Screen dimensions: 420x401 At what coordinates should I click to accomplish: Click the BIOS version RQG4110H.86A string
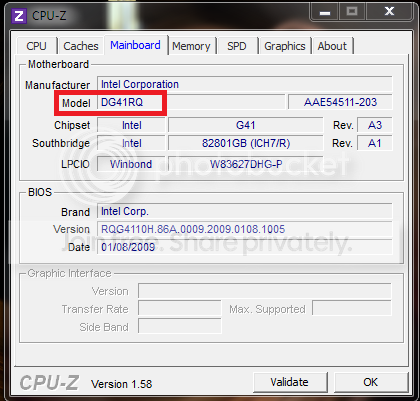pyautogui.click(x=245, y=229)
